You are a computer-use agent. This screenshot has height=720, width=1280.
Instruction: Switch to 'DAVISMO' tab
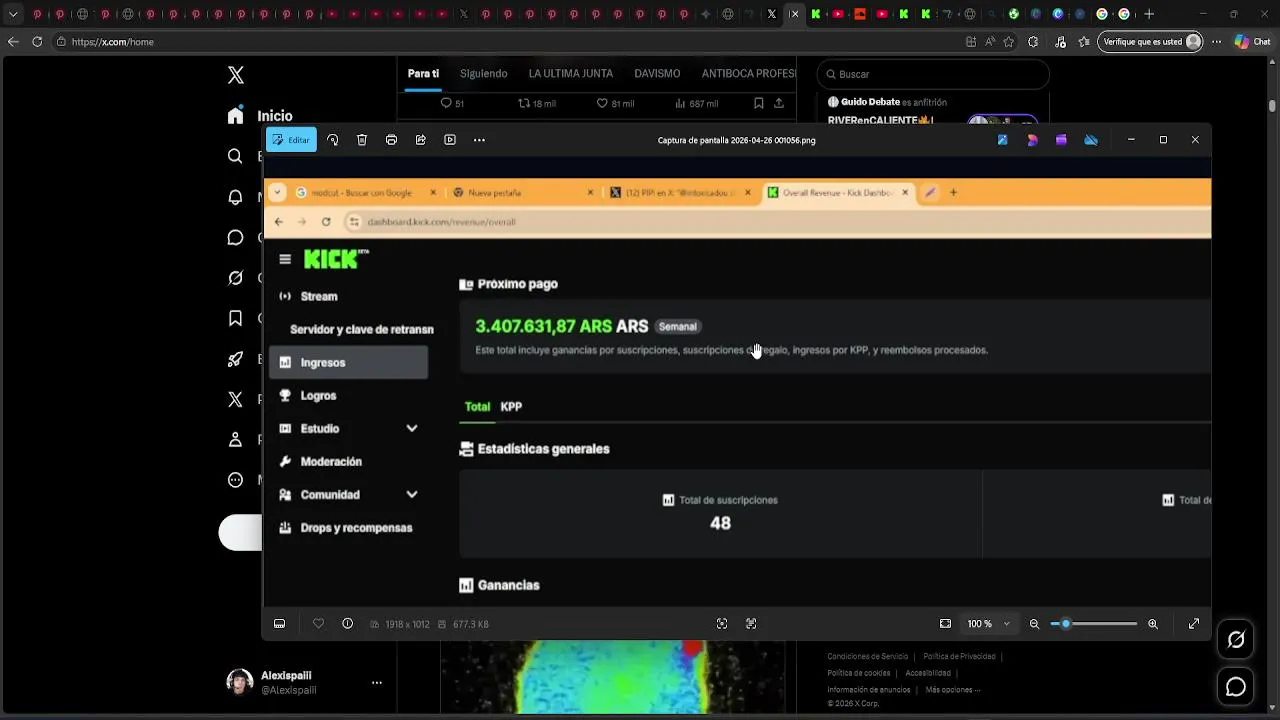[x=657, y=74]
